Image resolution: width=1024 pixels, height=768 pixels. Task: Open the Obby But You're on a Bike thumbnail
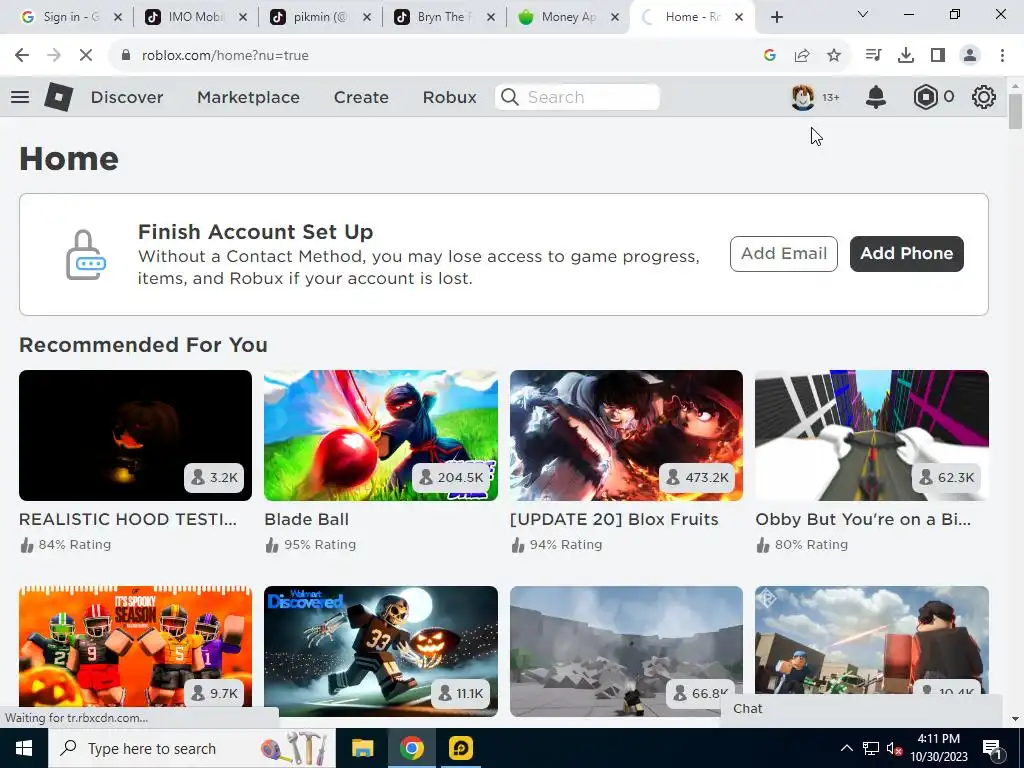pos(872,436)
